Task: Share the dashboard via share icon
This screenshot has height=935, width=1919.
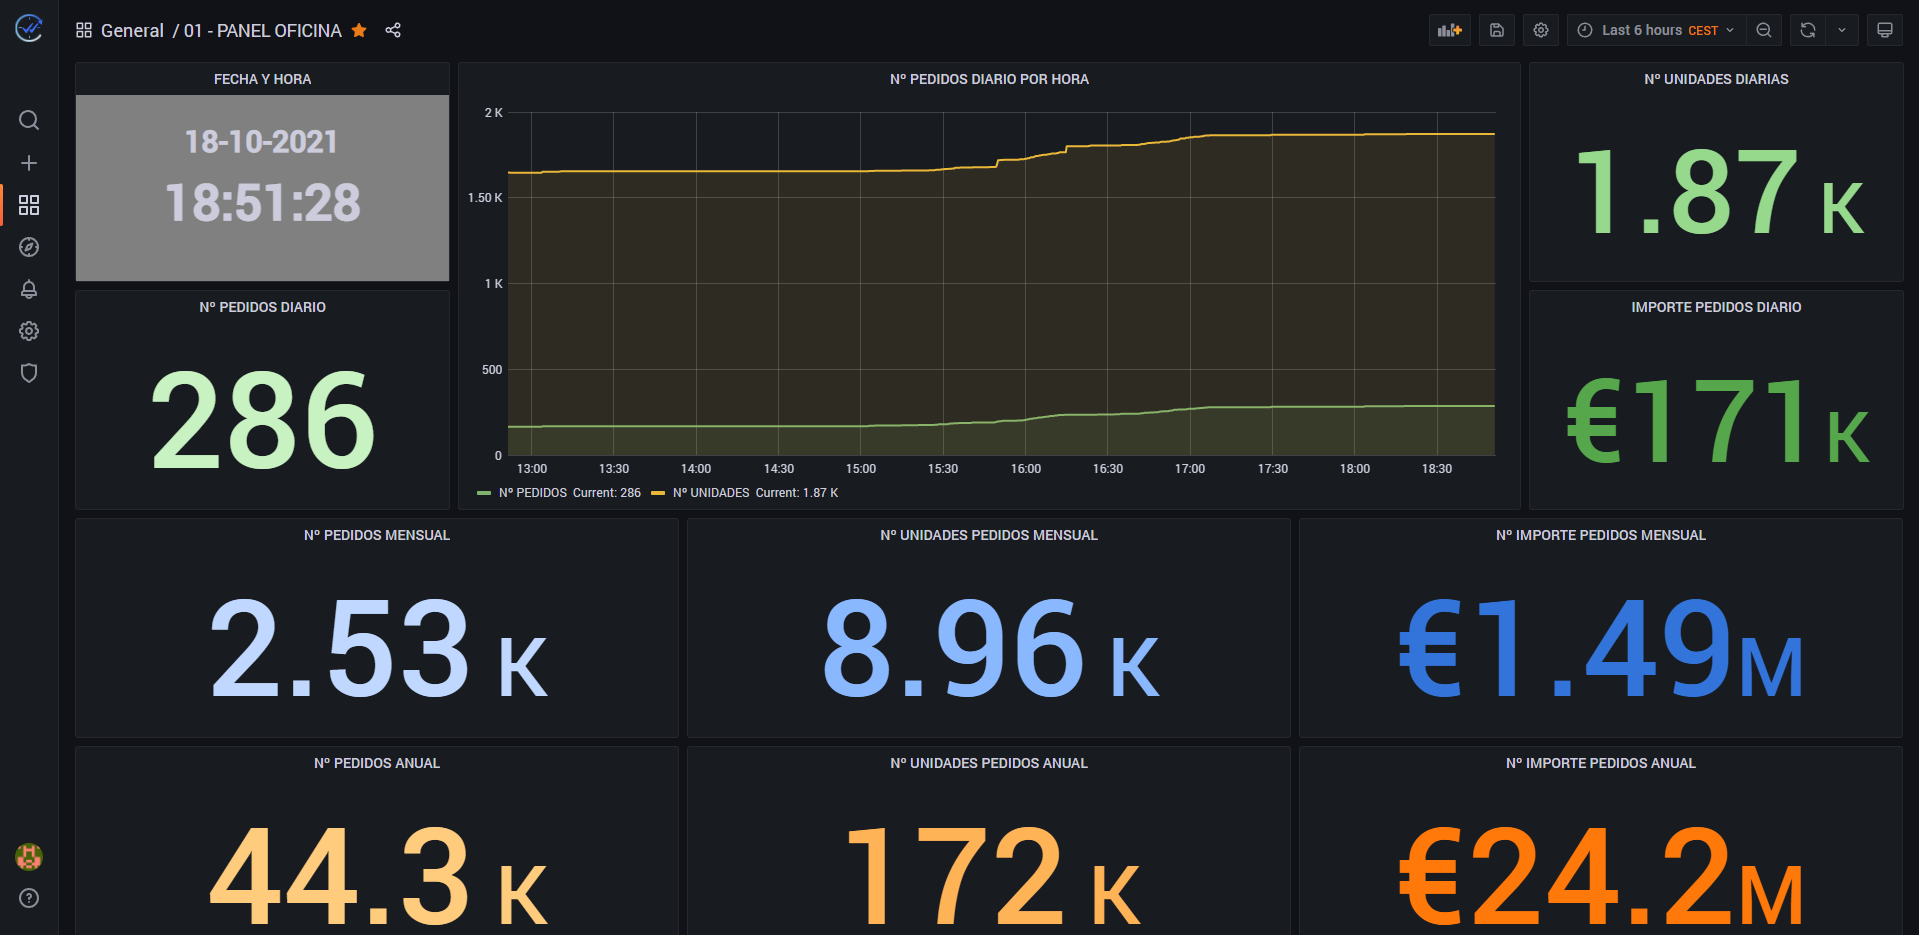Action: pyautogui.click(x=393, y=30)
